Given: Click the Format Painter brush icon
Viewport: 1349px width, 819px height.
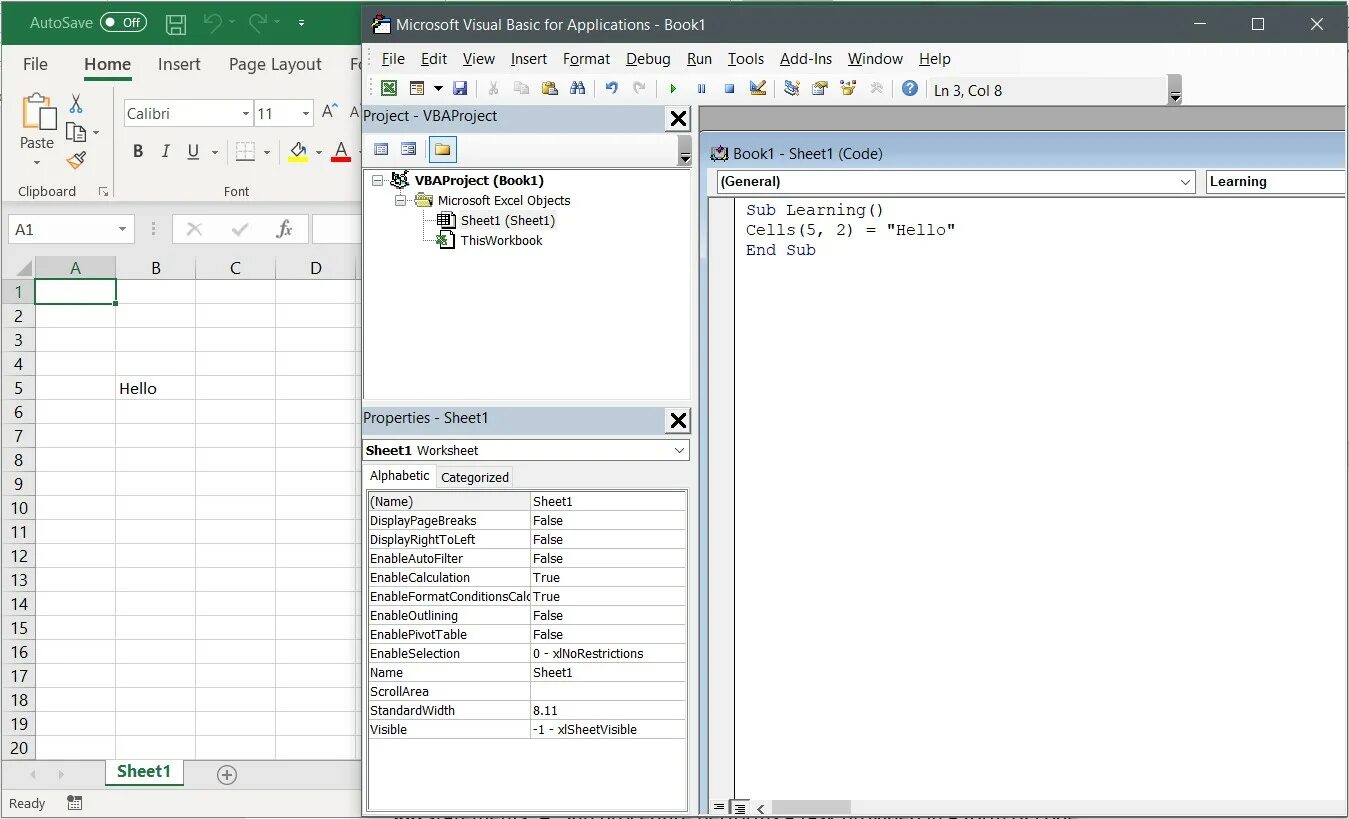Looking at the screenshot, I should click(77, 160).
